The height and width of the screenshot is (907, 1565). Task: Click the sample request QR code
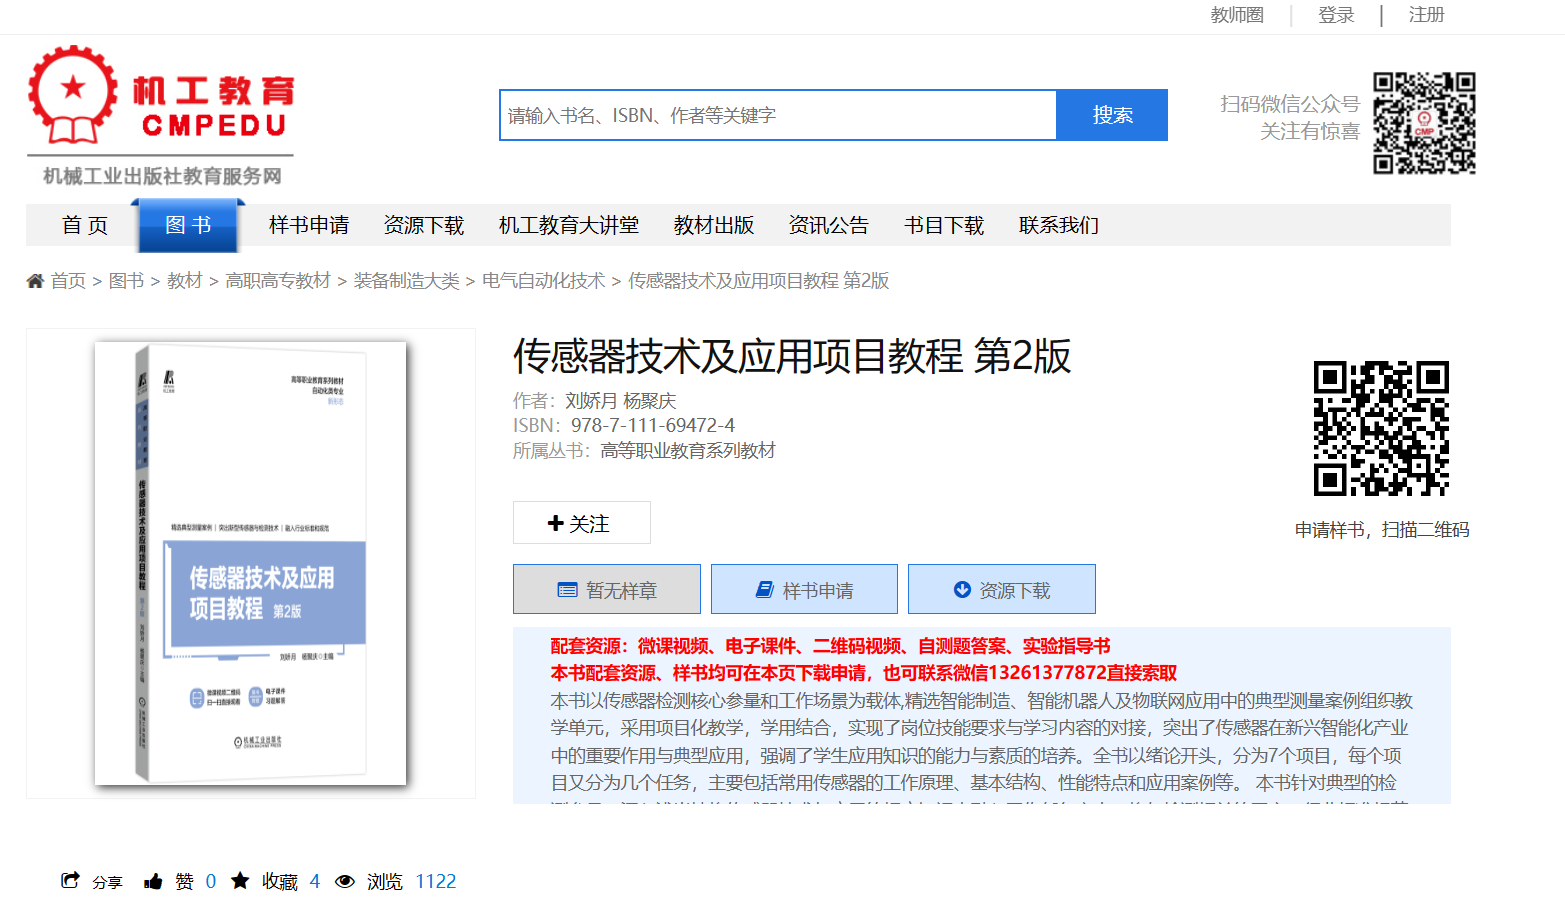coord(1381,428)
